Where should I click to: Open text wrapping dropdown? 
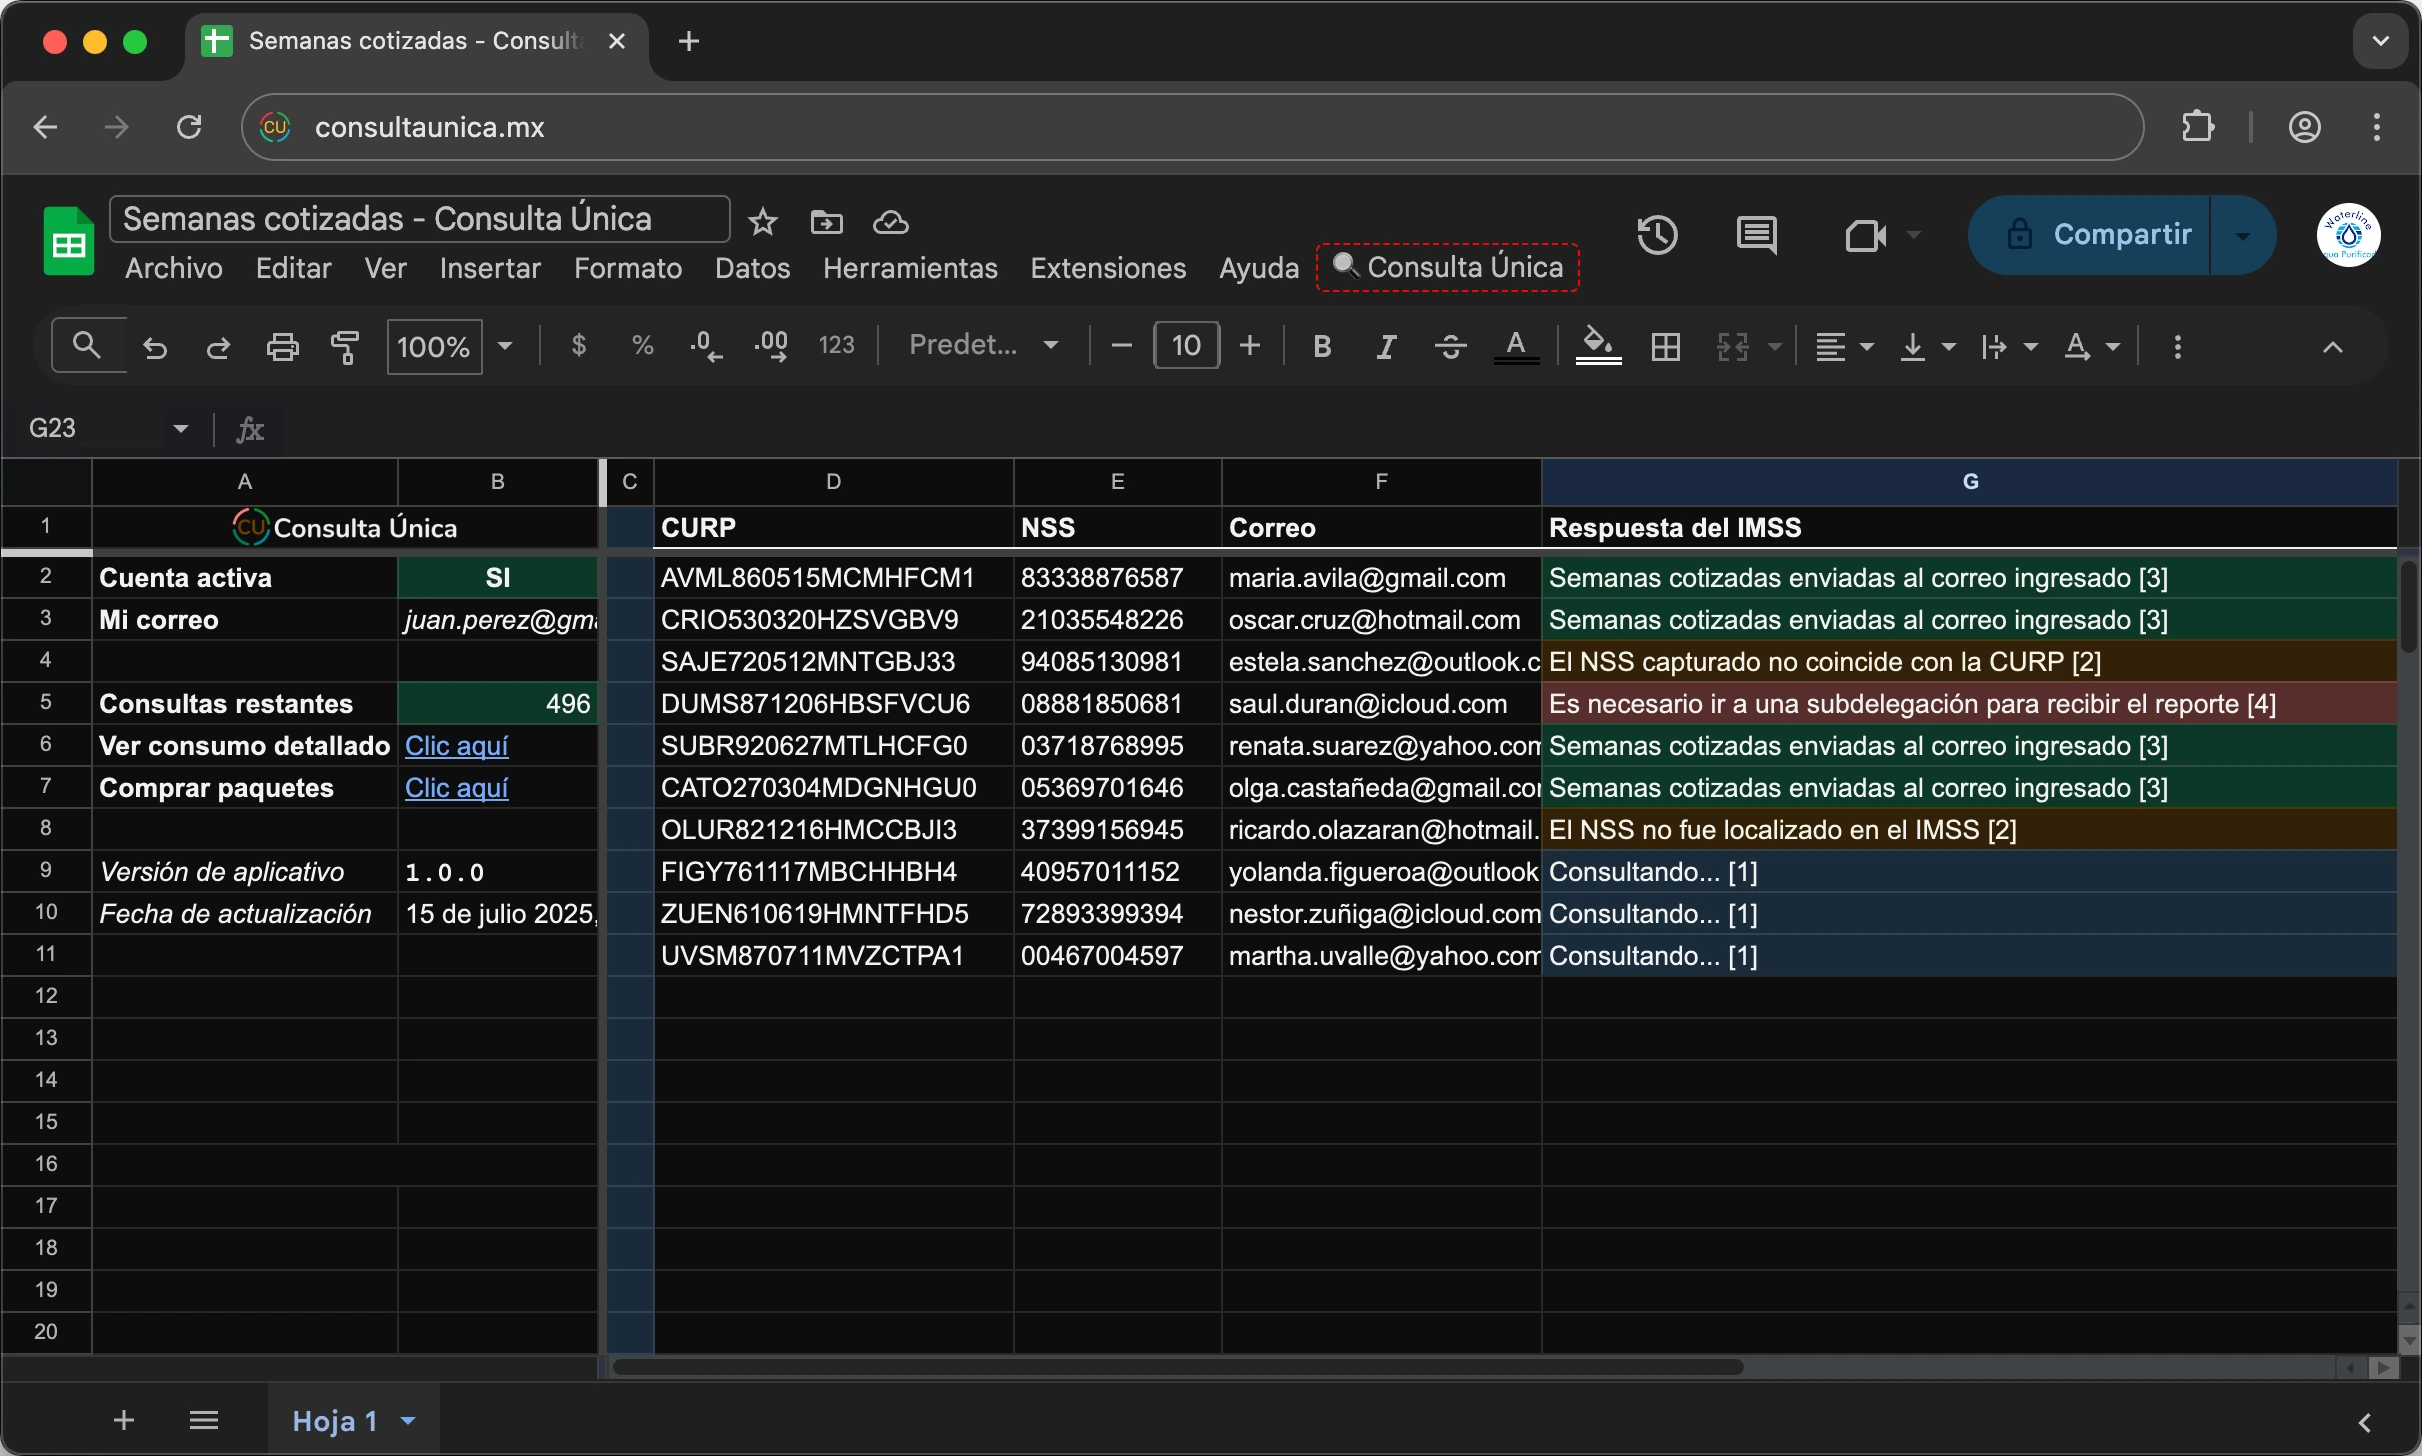point(2009,347)
